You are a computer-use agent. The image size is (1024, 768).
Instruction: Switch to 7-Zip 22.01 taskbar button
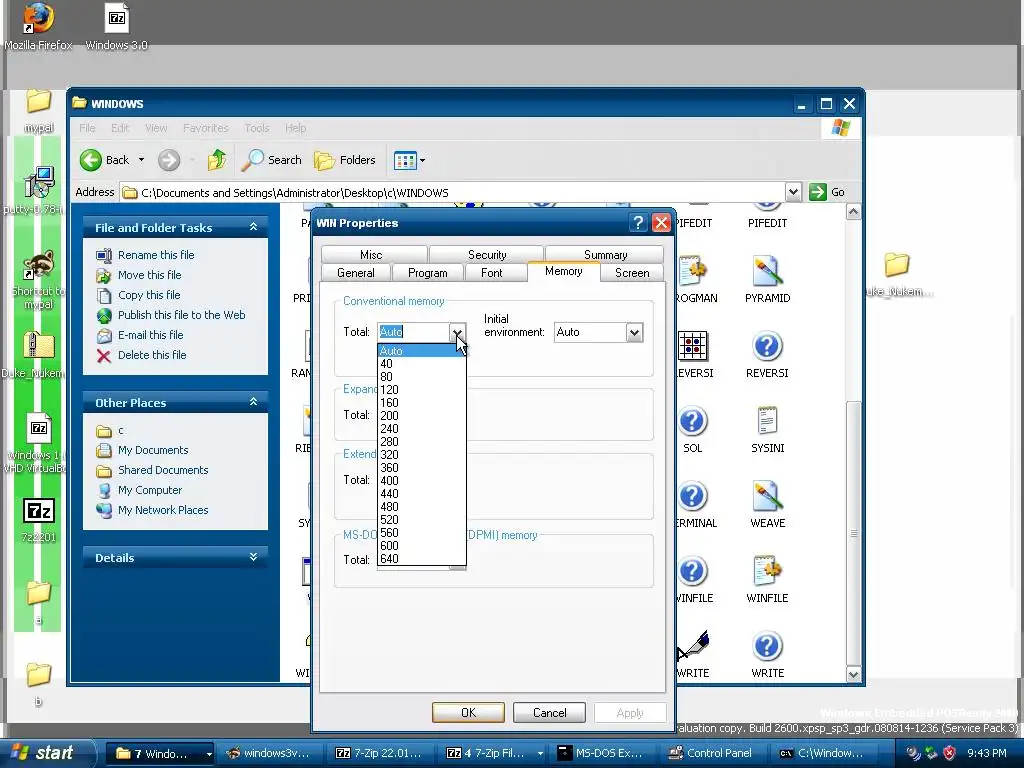pyautogui.click(x=379, y=754)
